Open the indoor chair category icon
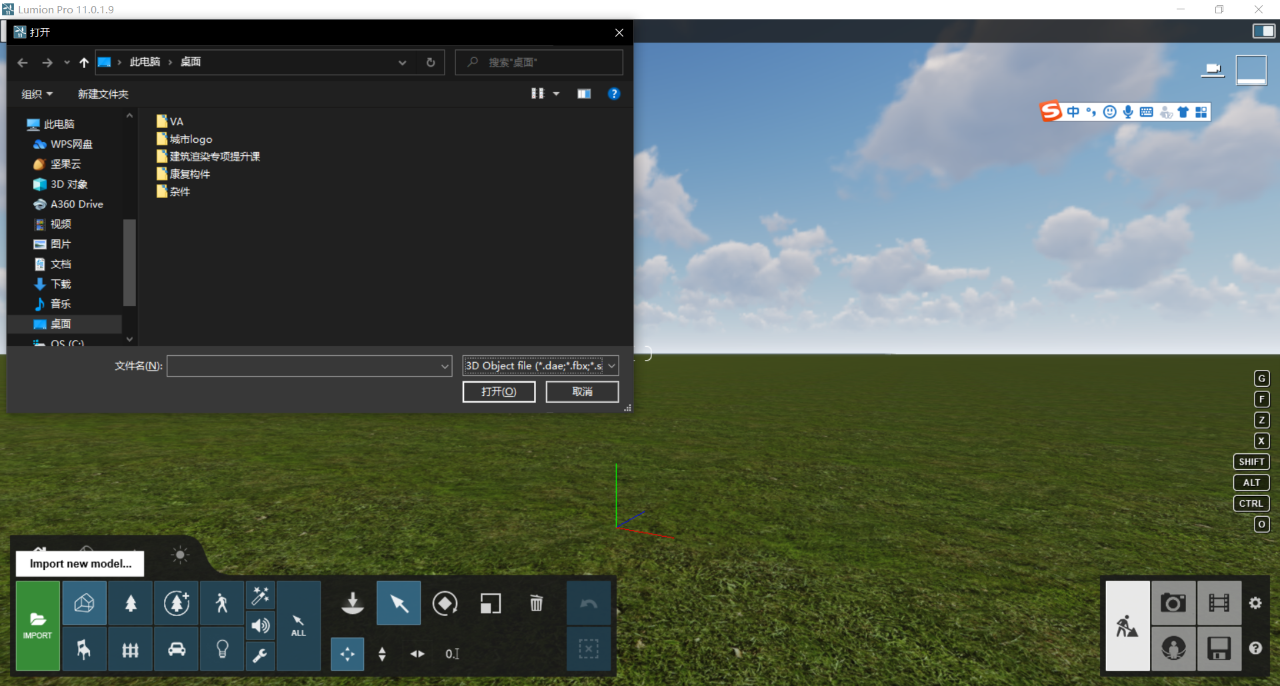 click(85, 649)
